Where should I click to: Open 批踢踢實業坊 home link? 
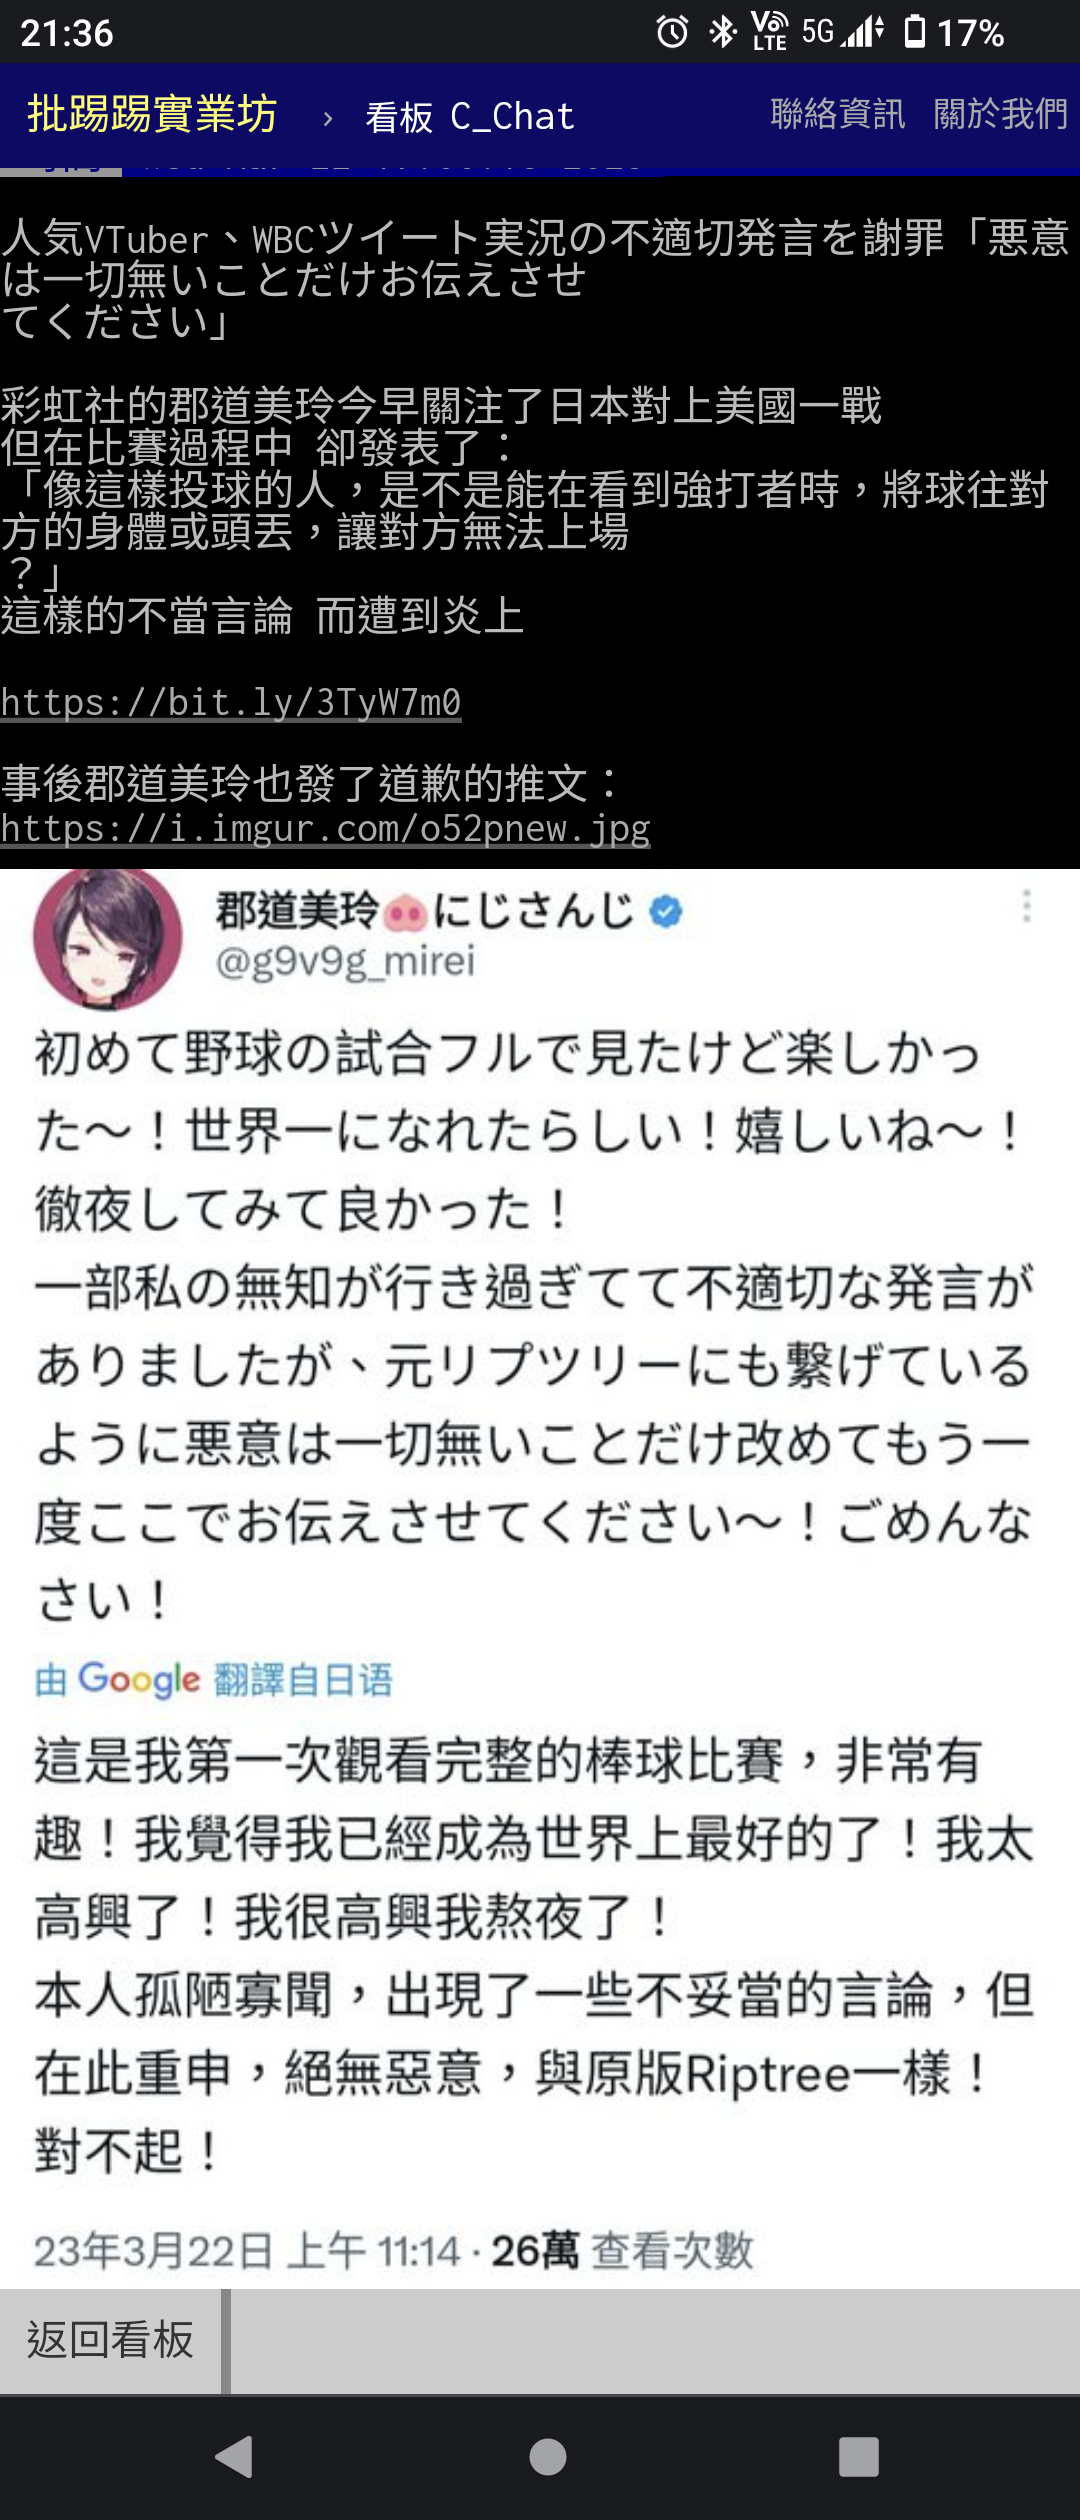tap(152, 114)
